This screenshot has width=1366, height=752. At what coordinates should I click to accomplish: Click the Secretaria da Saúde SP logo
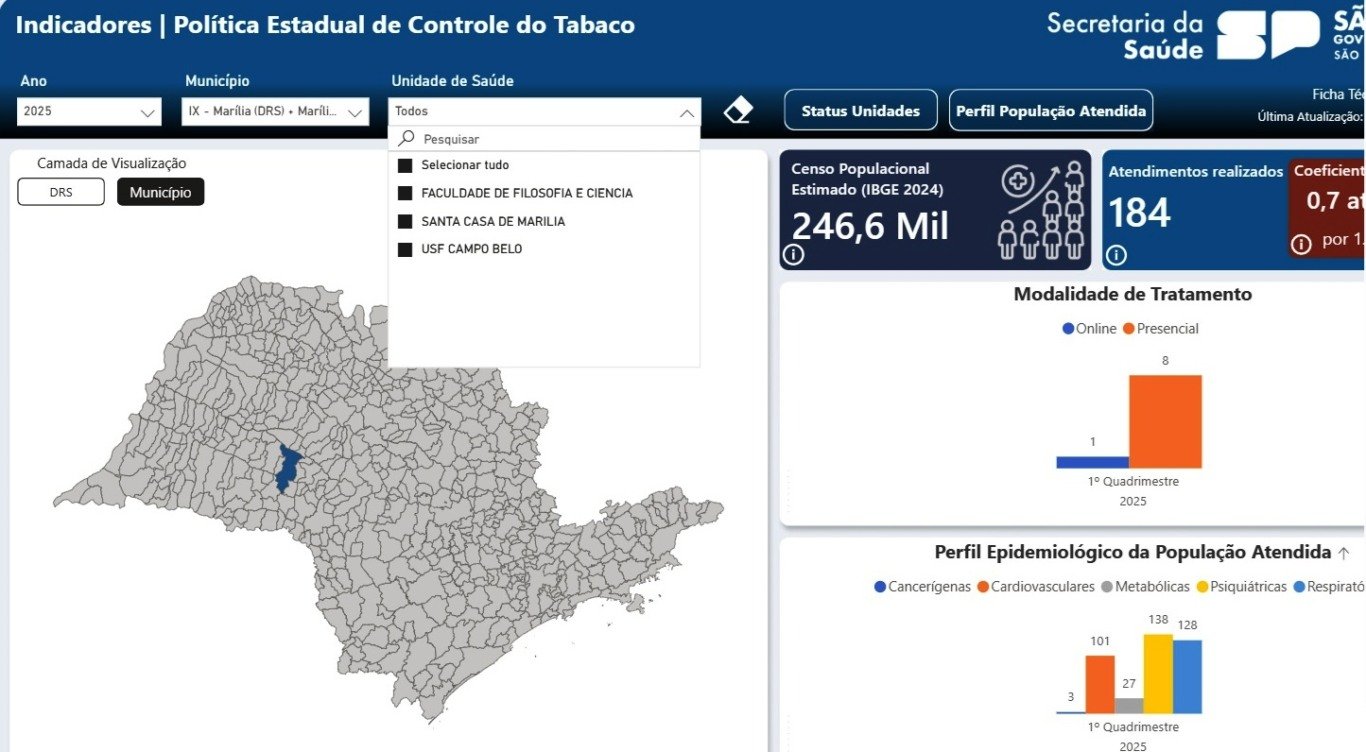(1268, 35)
